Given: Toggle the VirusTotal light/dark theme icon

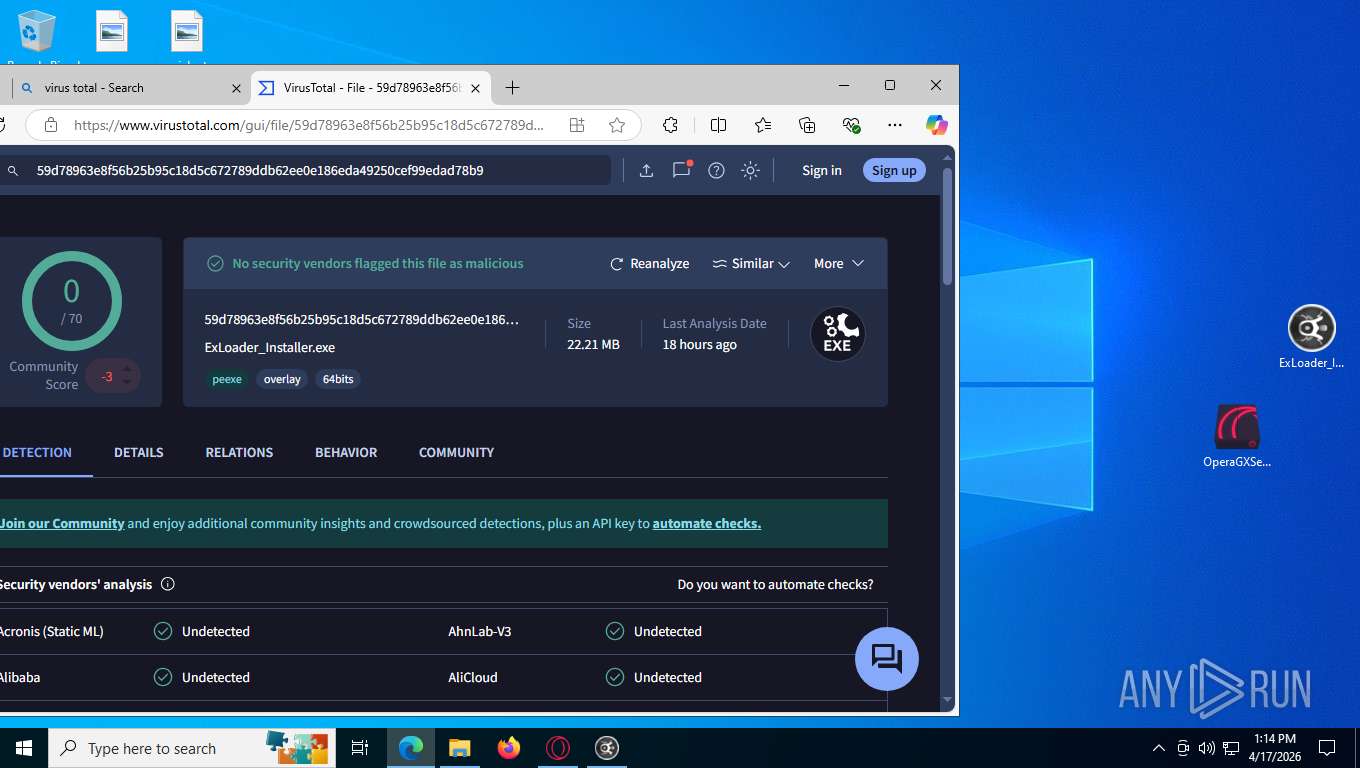Looking at the screenshot, I should pyautogui.click(x=750, y=171).
